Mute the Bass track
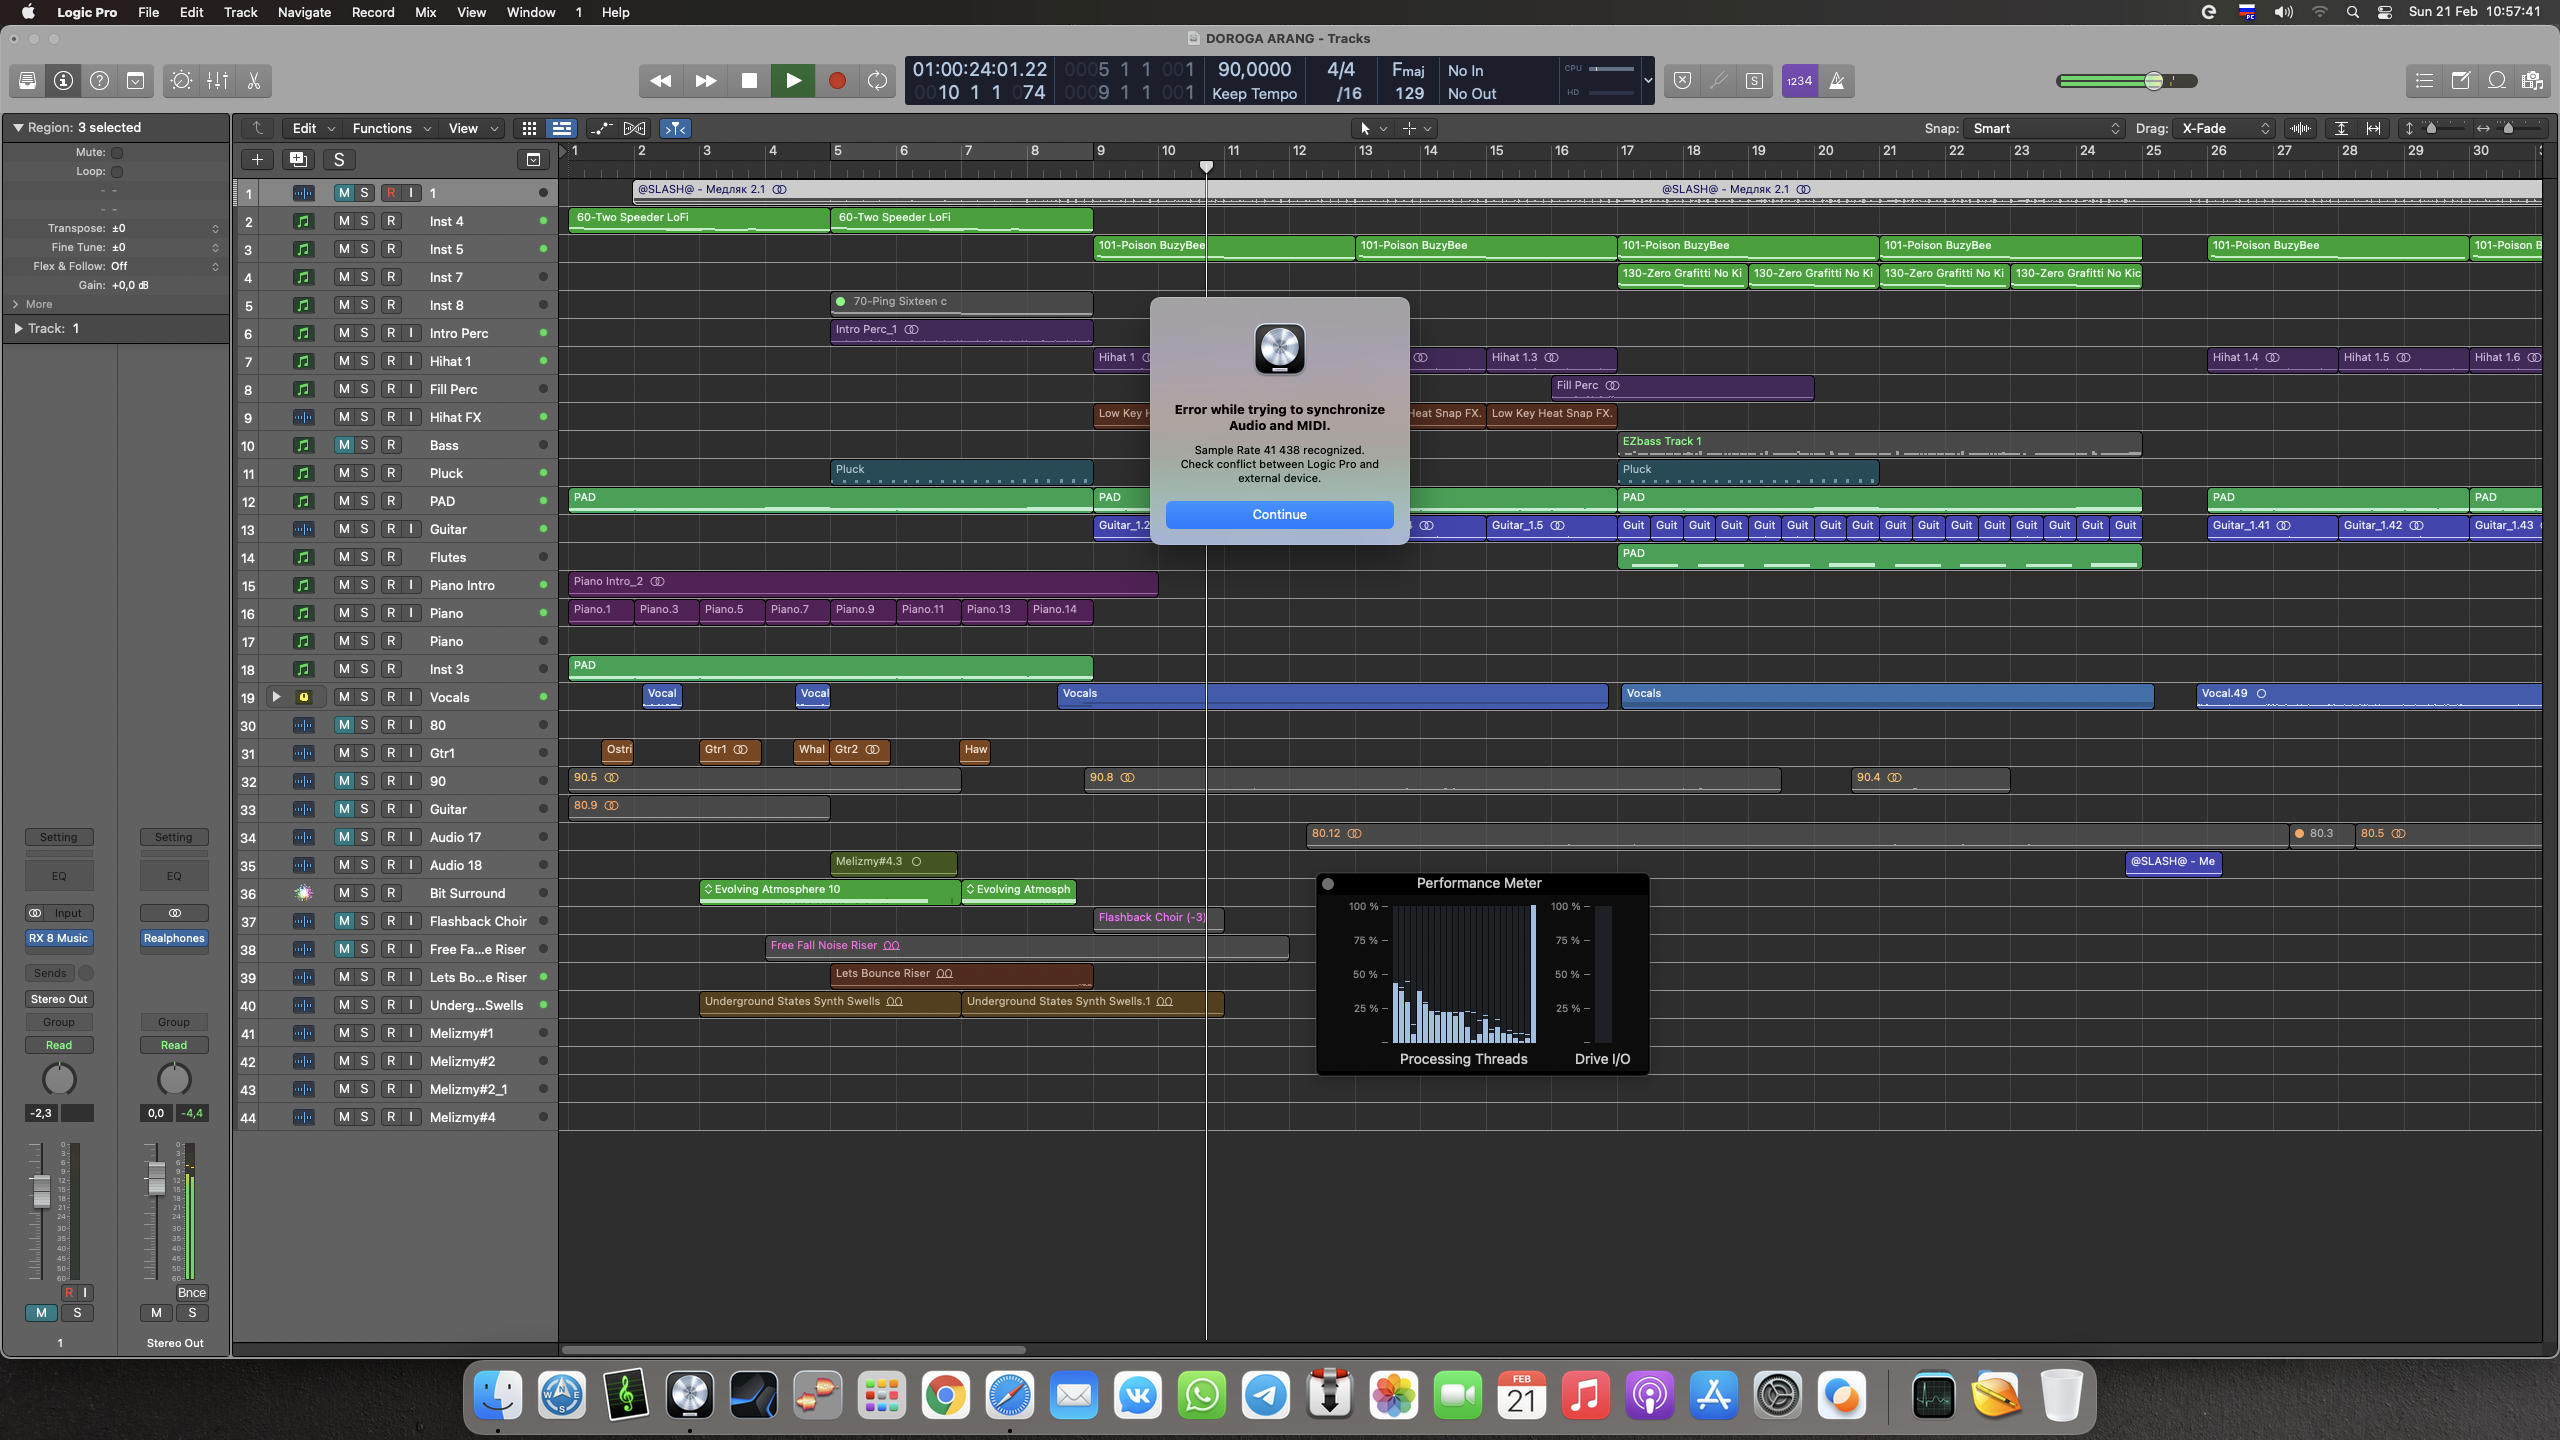This screenshot has height=1440, width=2560. 343,445
